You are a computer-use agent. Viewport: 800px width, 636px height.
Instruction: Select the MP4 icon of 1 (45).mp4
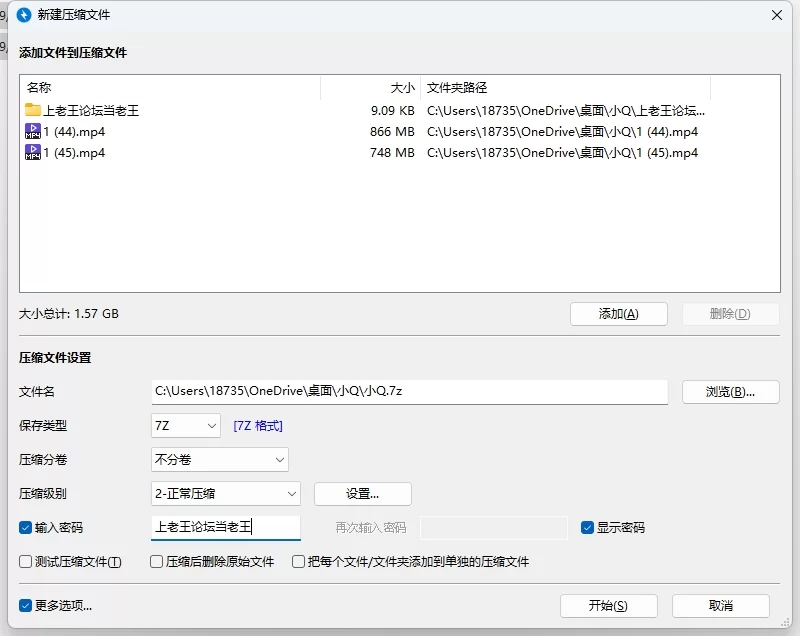pos(33,152)
